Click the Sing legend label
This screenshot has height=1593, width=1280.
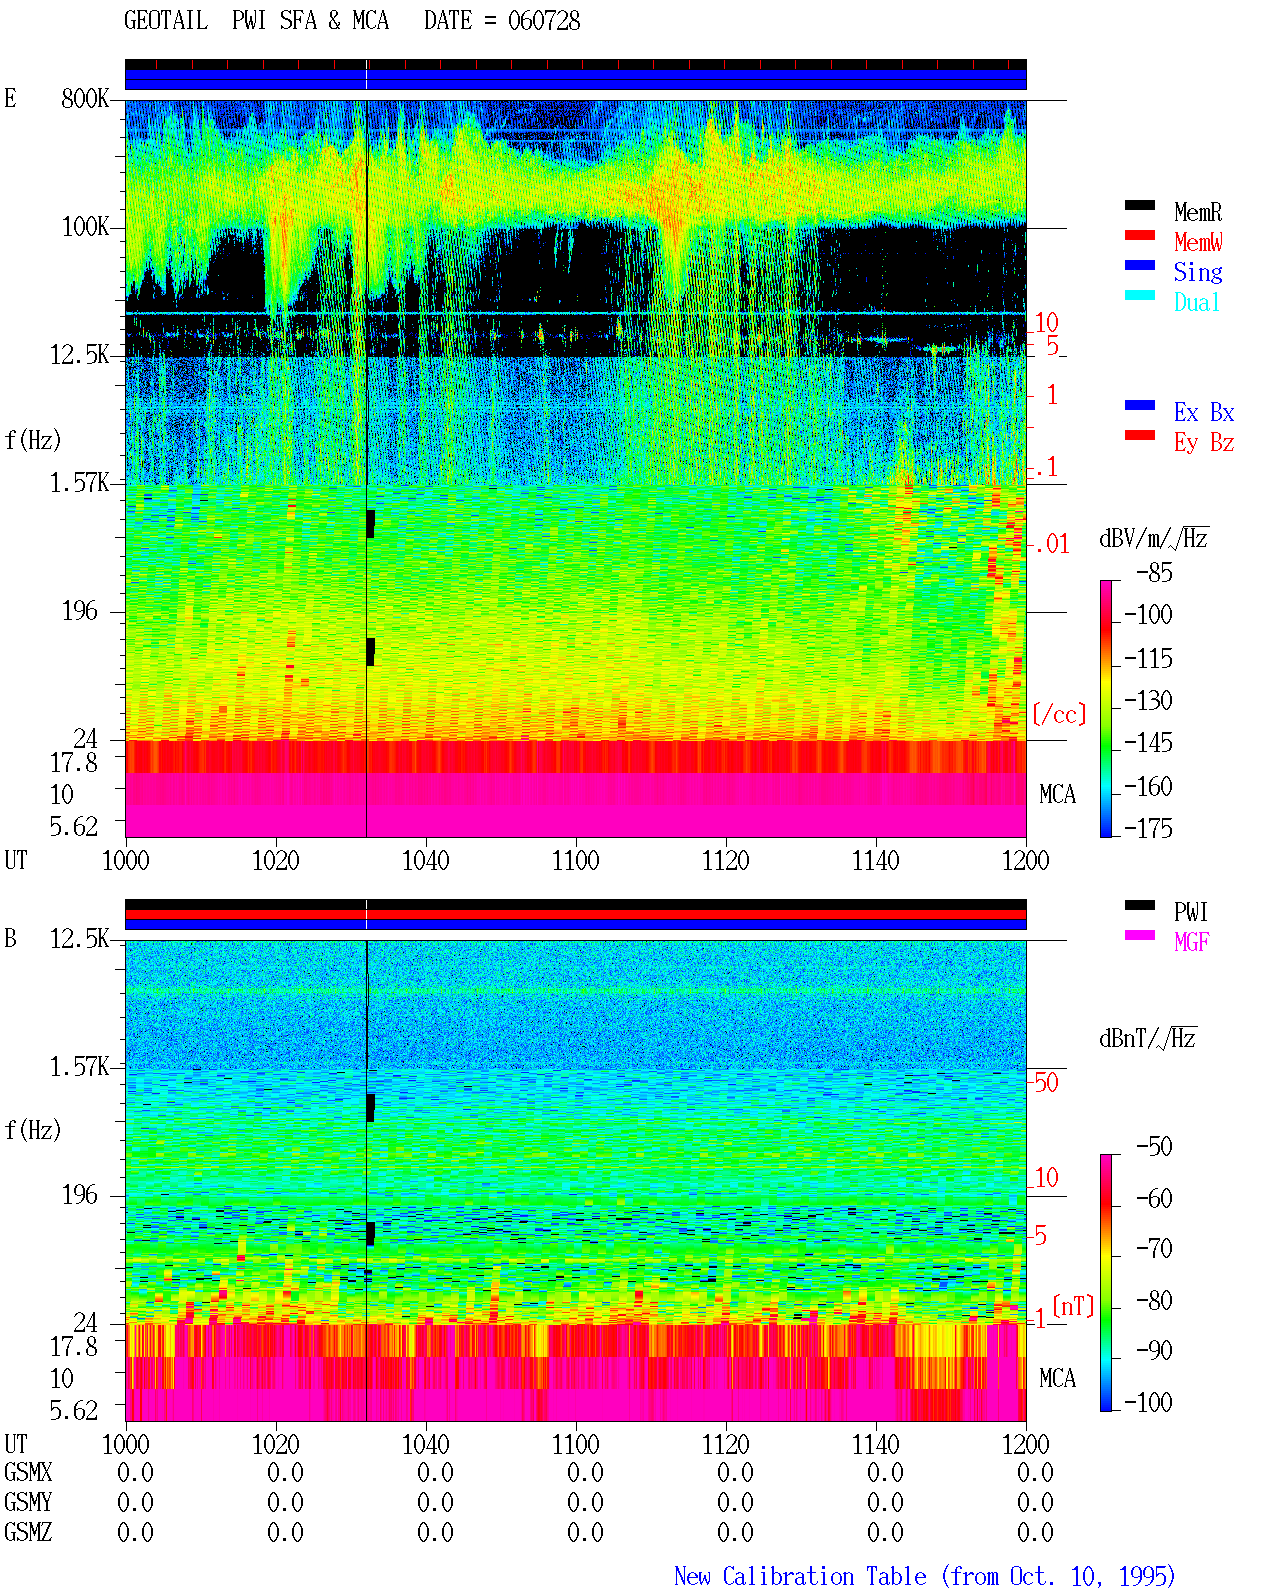[x=1198, y=272]
